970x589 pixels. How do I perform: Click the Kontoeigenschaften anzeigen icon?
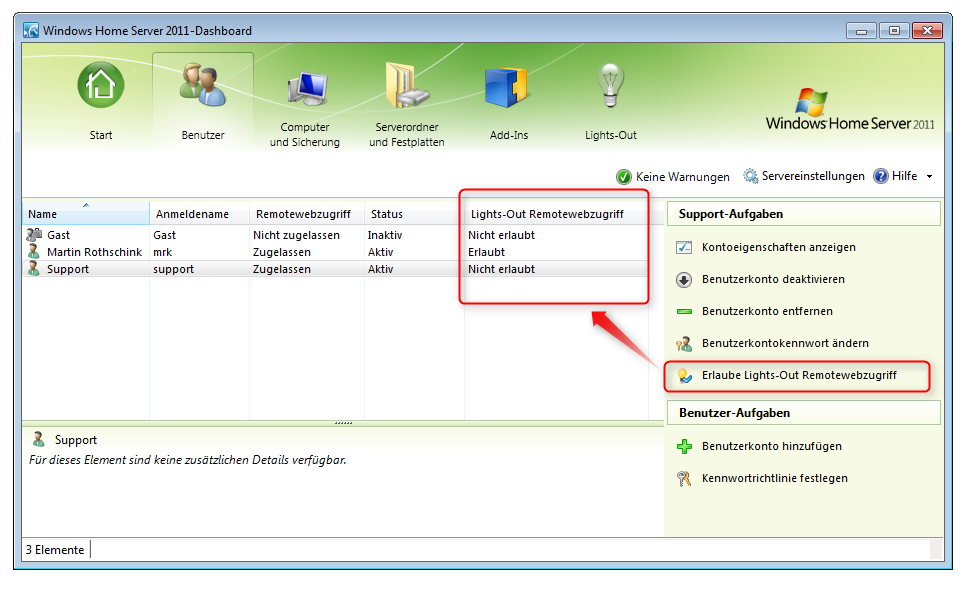[684, 247]
